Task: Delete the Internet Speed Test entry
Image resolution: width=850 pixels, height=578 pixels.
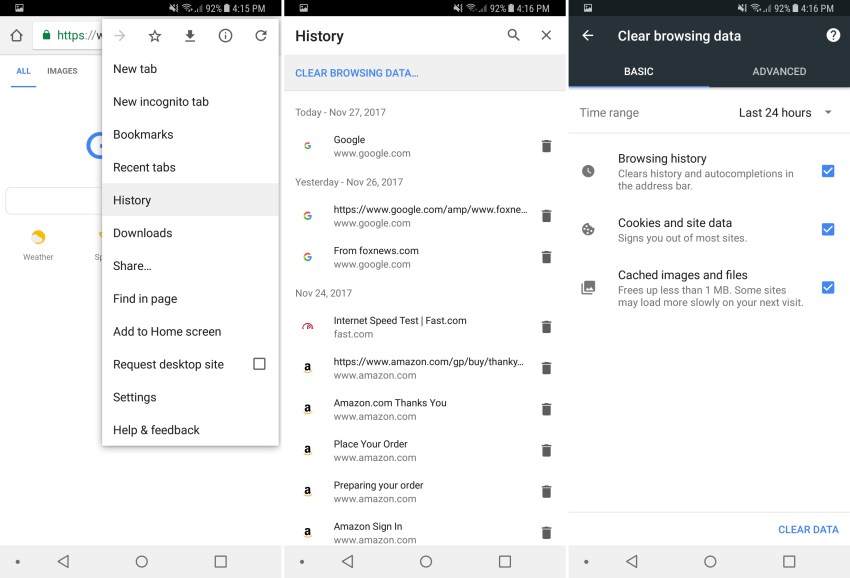Action: [546, 327]
